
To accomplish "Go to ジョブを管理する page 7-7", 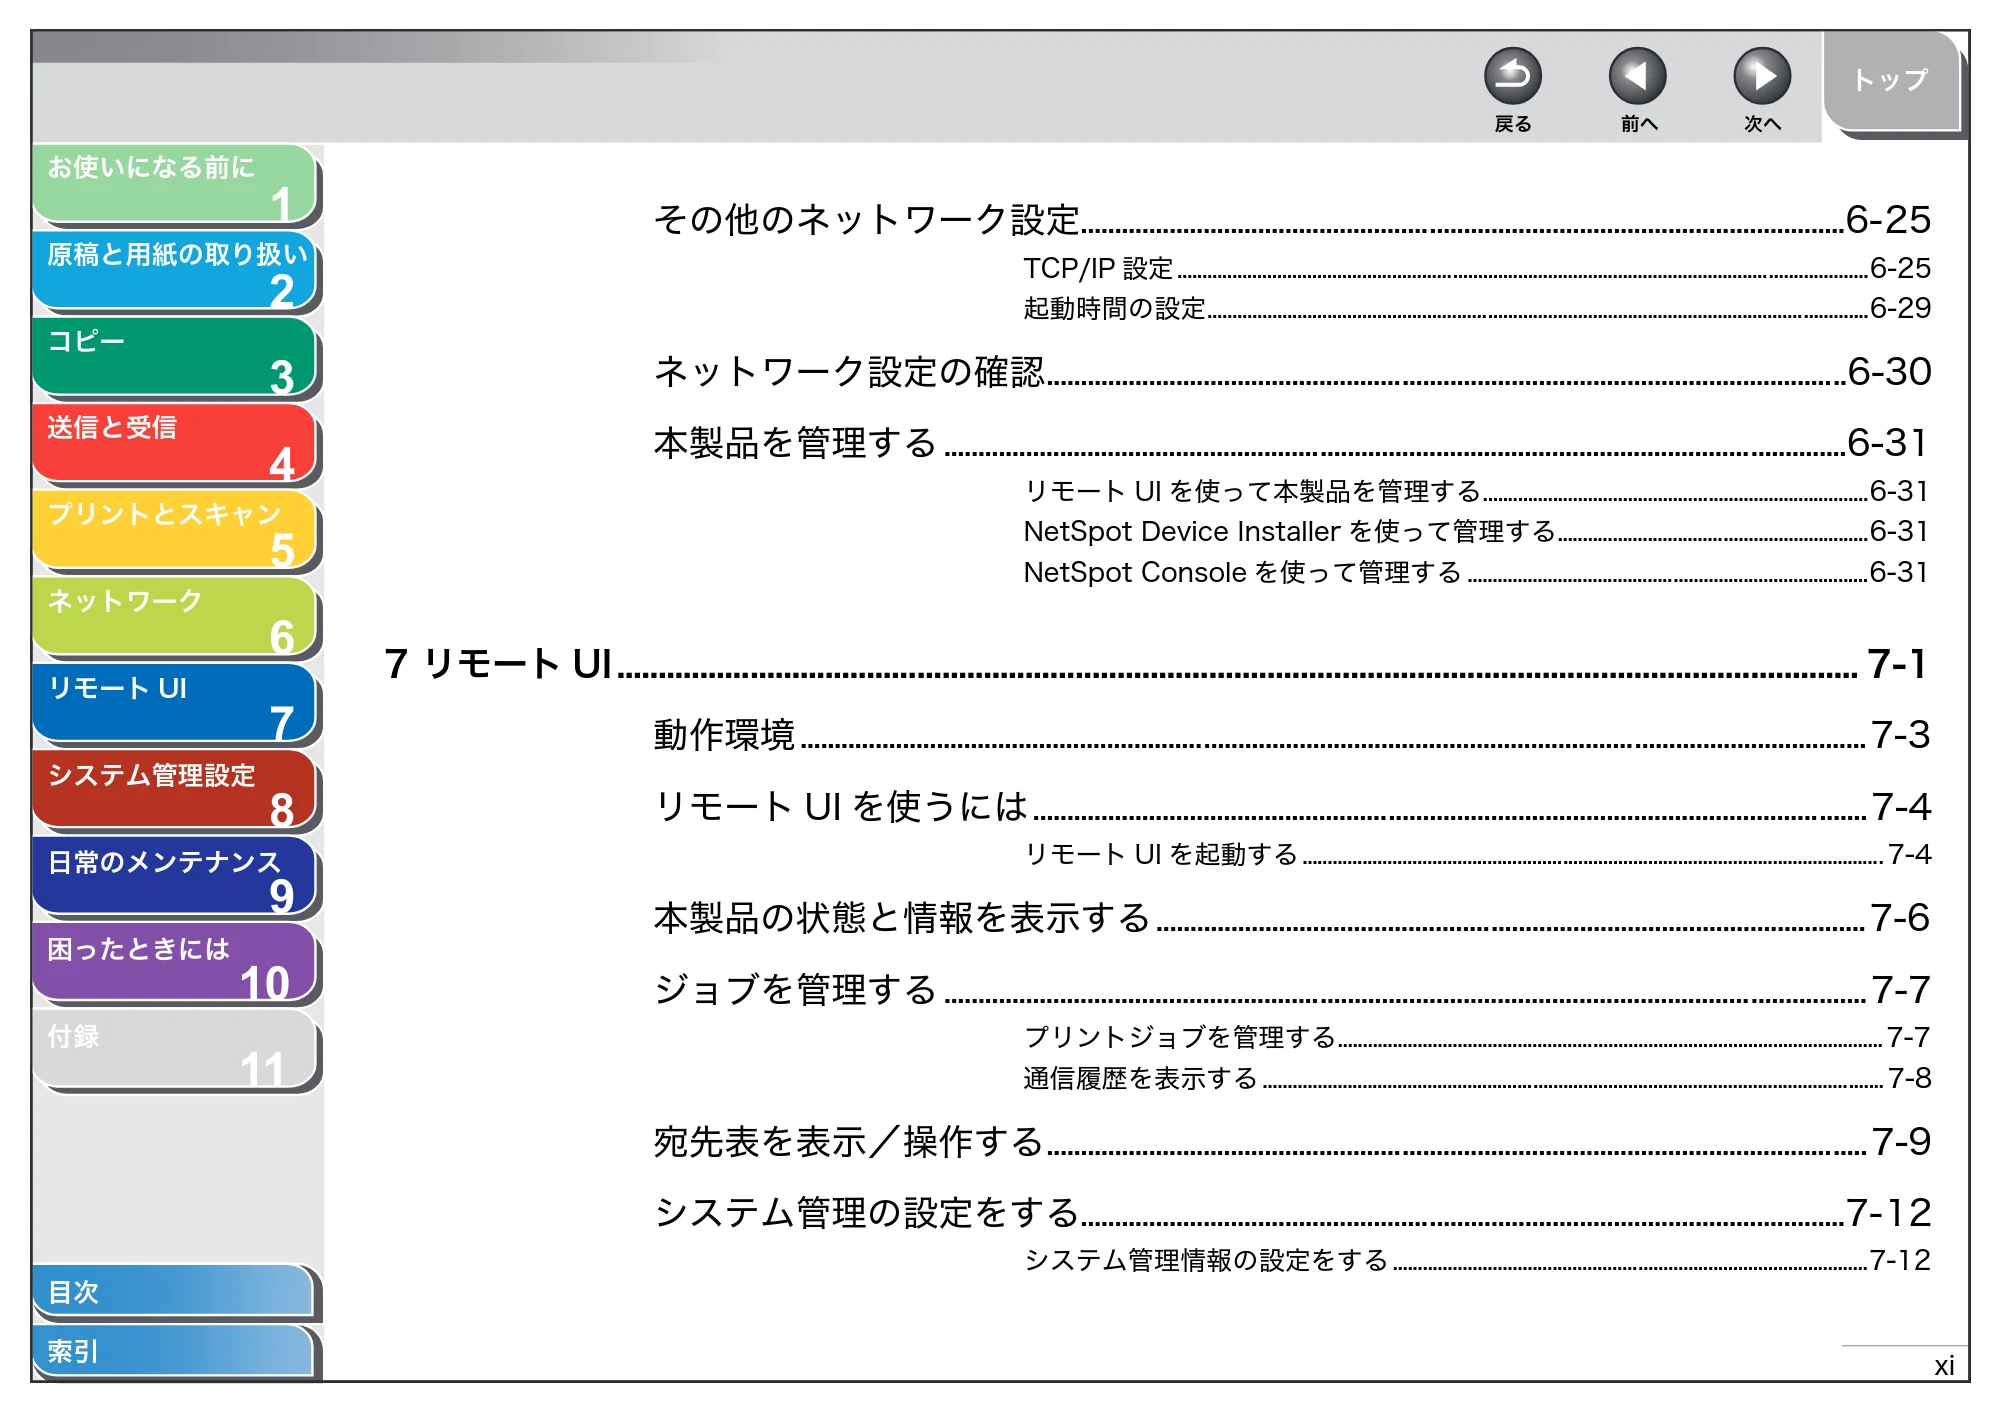I will coord(1291,989).
